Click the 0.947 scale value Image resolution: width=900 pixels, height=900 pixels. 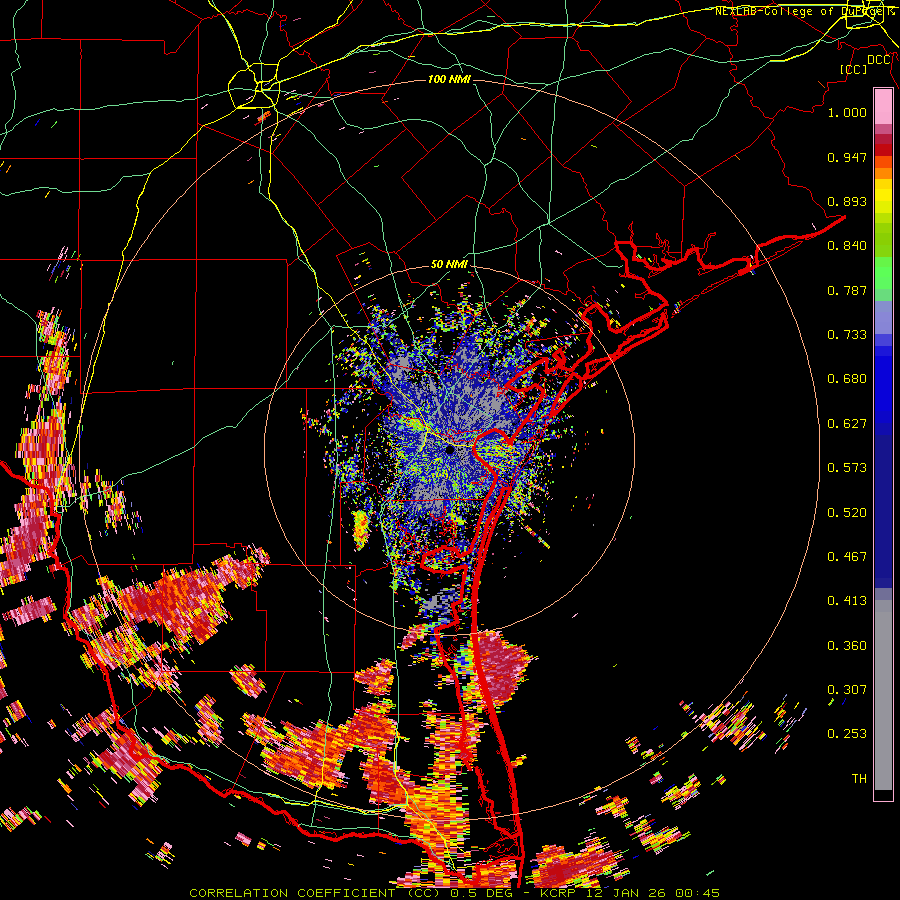847,157
